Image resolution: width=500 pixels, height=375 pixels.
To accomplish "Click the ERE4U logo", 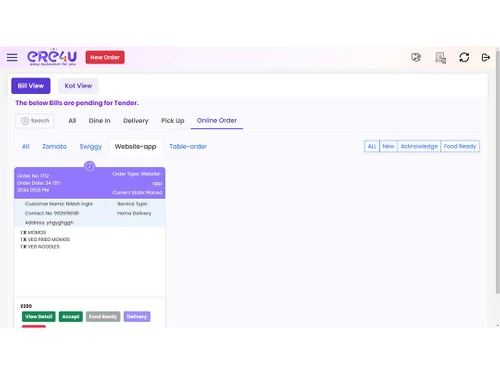I will (x=52, y=57).
